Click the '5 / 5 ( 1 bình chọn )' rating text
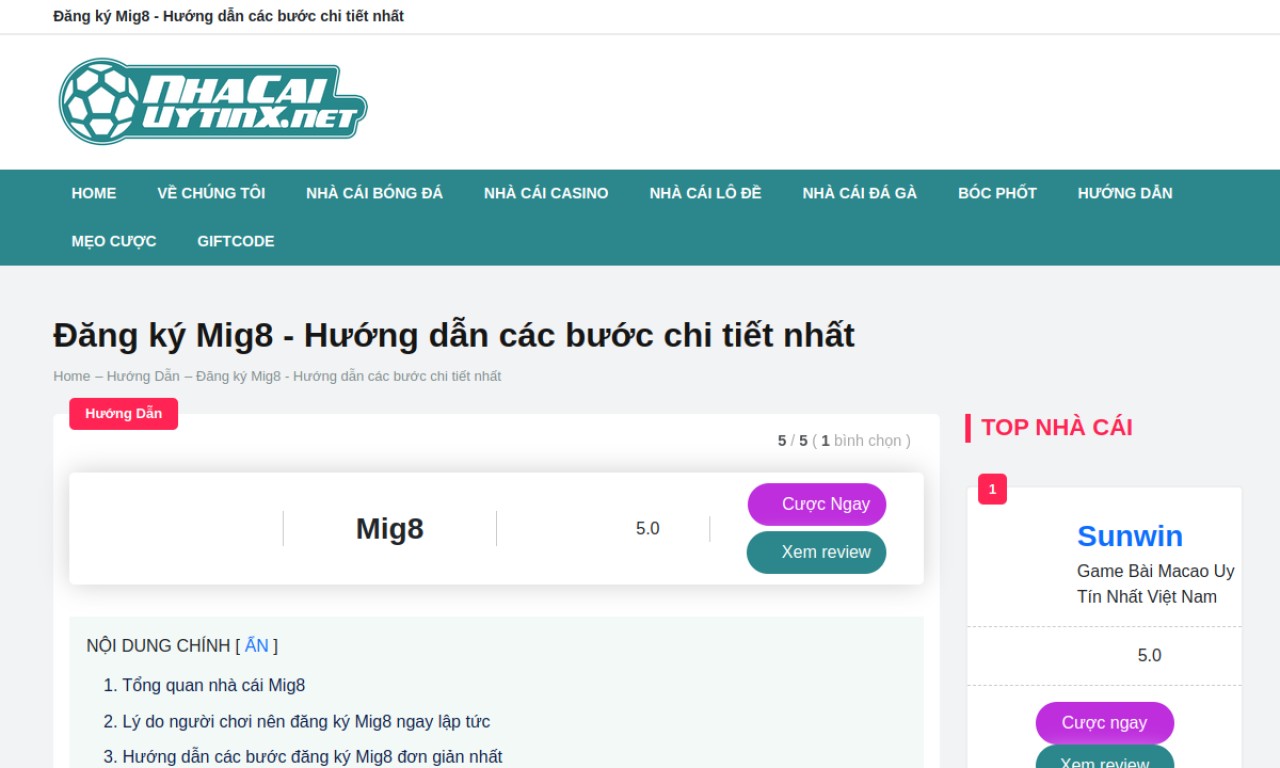Screen dimensions: 1280x768 click(844, 441)
